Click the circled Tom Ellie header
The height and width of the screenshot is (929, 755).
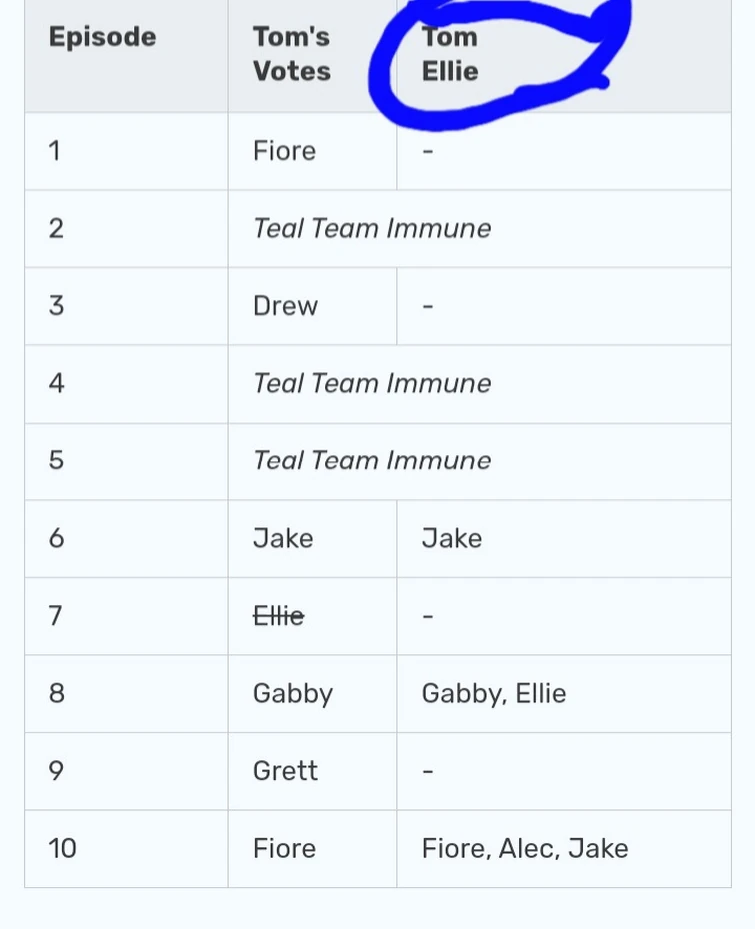(x=450, y=54)
